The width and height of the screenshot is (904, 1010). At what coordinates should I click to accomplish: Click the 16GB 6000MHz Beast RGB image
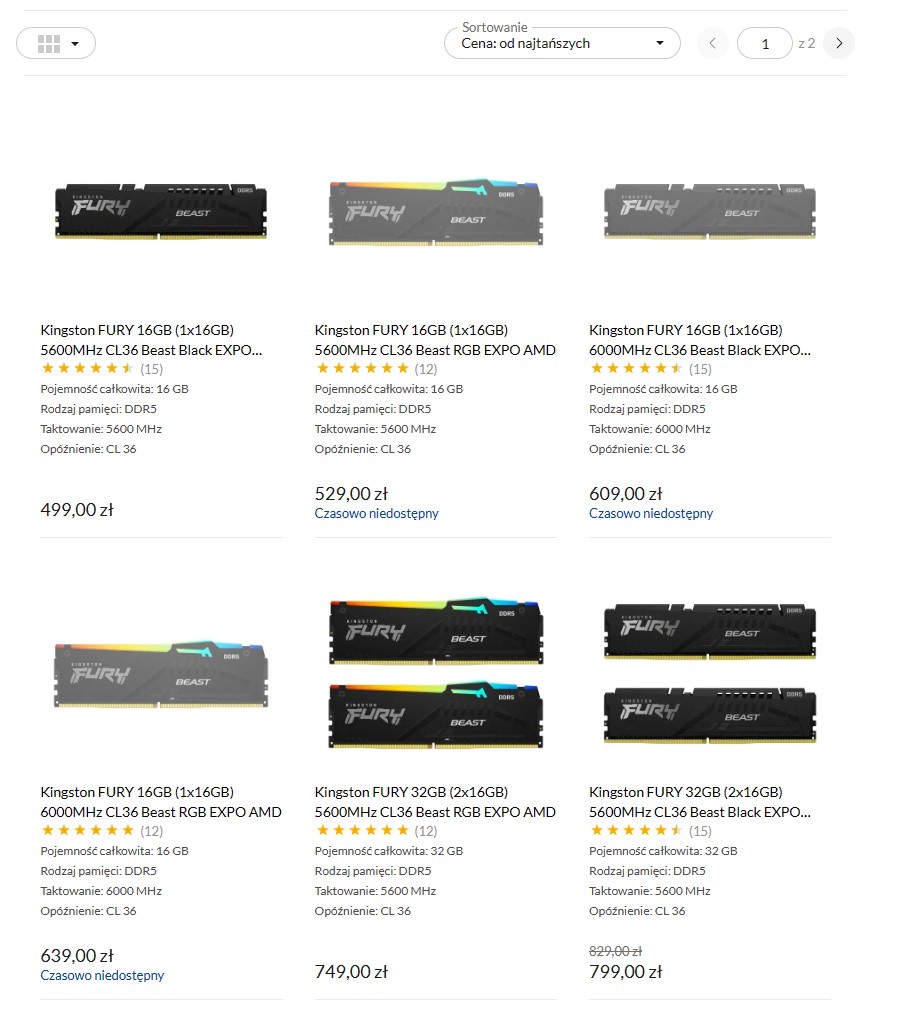[160, 674]
